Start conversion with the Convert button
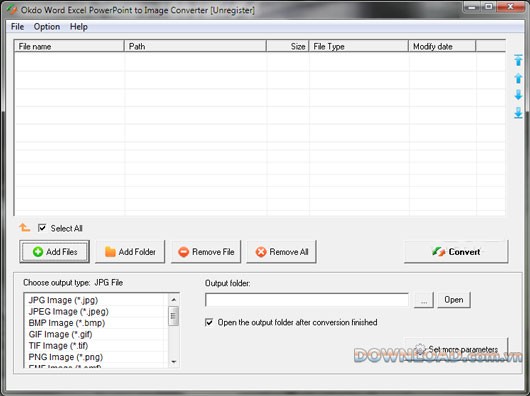Image resolution: width=530 pixels, height=396 pixels. click(x=456, y=252)
